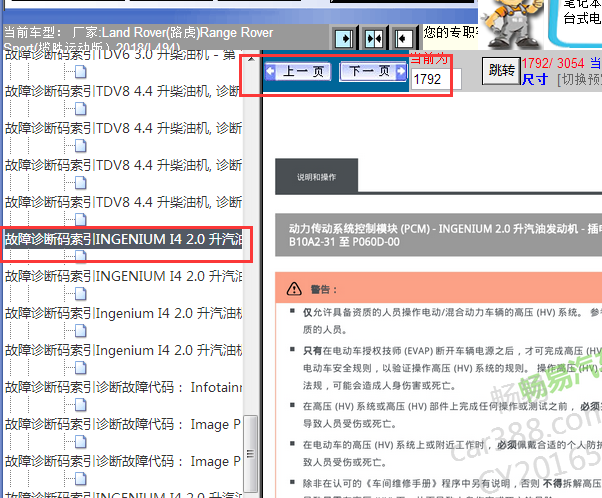Click the right-arrow pane layout icon
The width and height of the screenshot is (602, 498).
(x=344, y=38)
